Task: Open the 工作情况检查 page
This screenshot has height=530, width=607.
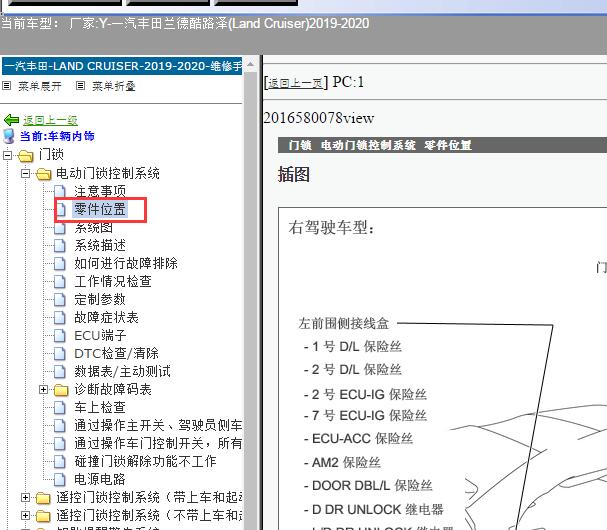Action: 113,281
